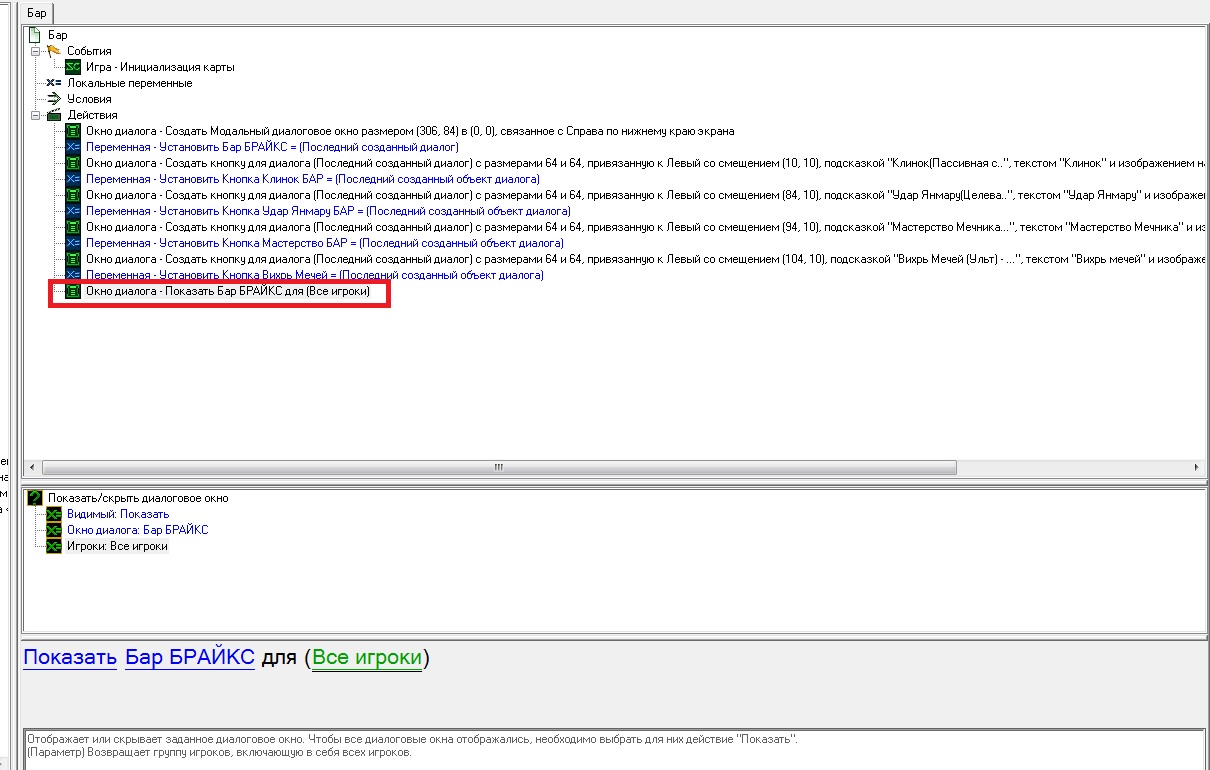Click the horizontal scrollbar thumb of the trigger tree
1210x770 pixels.
click(x=500, y=467)
